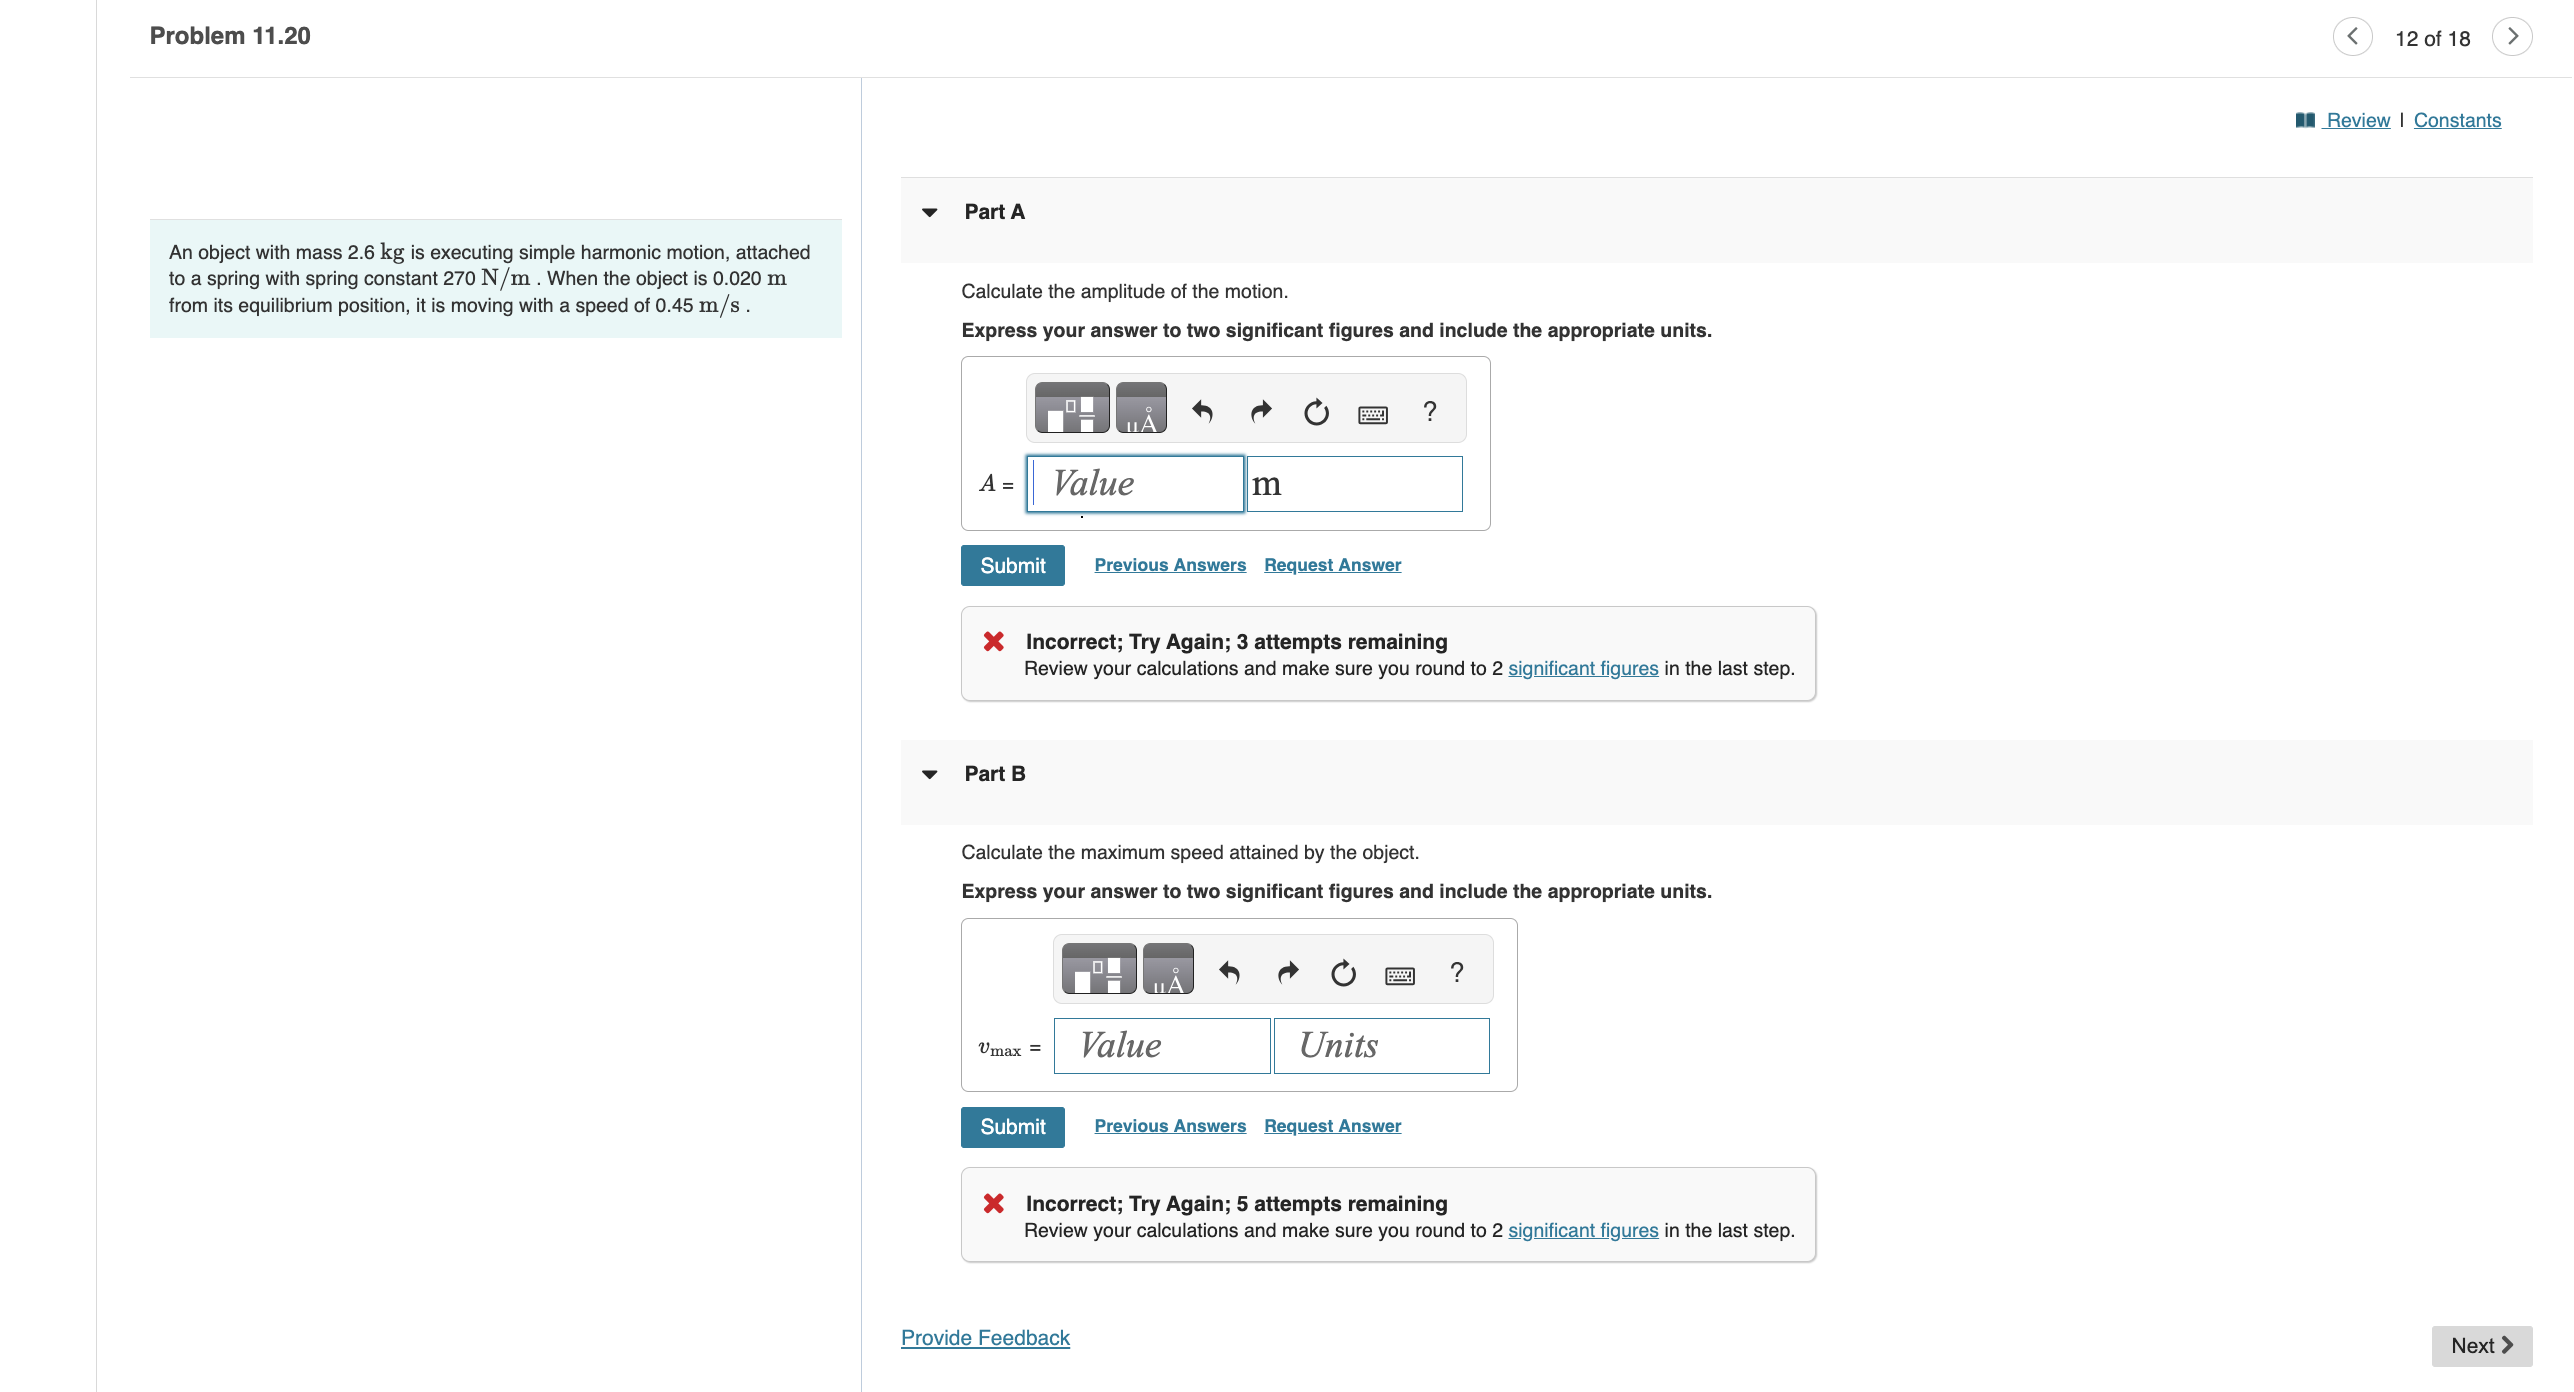Collapse the Part A section

click(x=930, y=212)
